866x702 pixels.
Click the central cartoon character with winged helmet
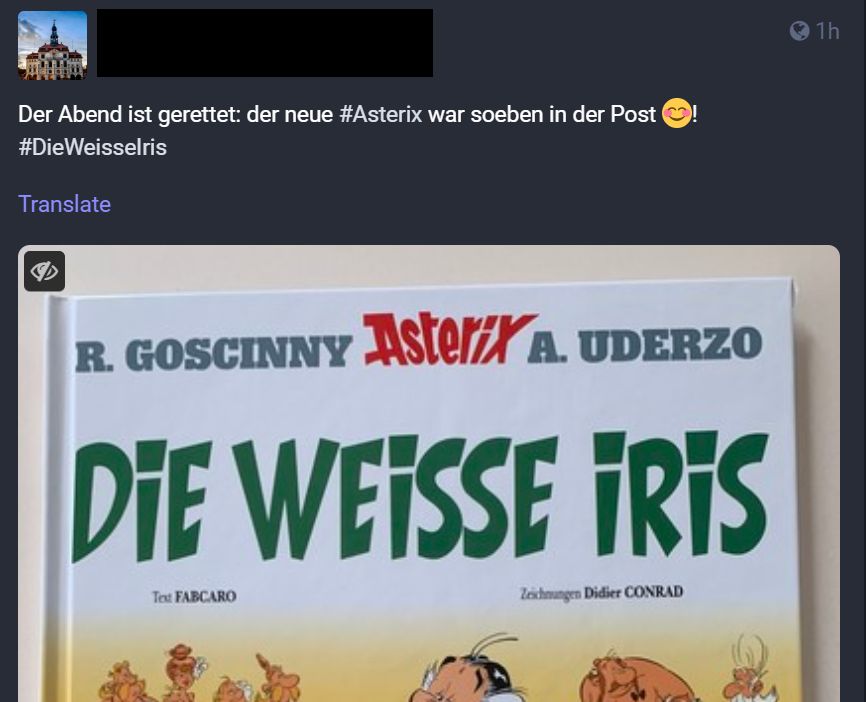(x=469, y=669)
